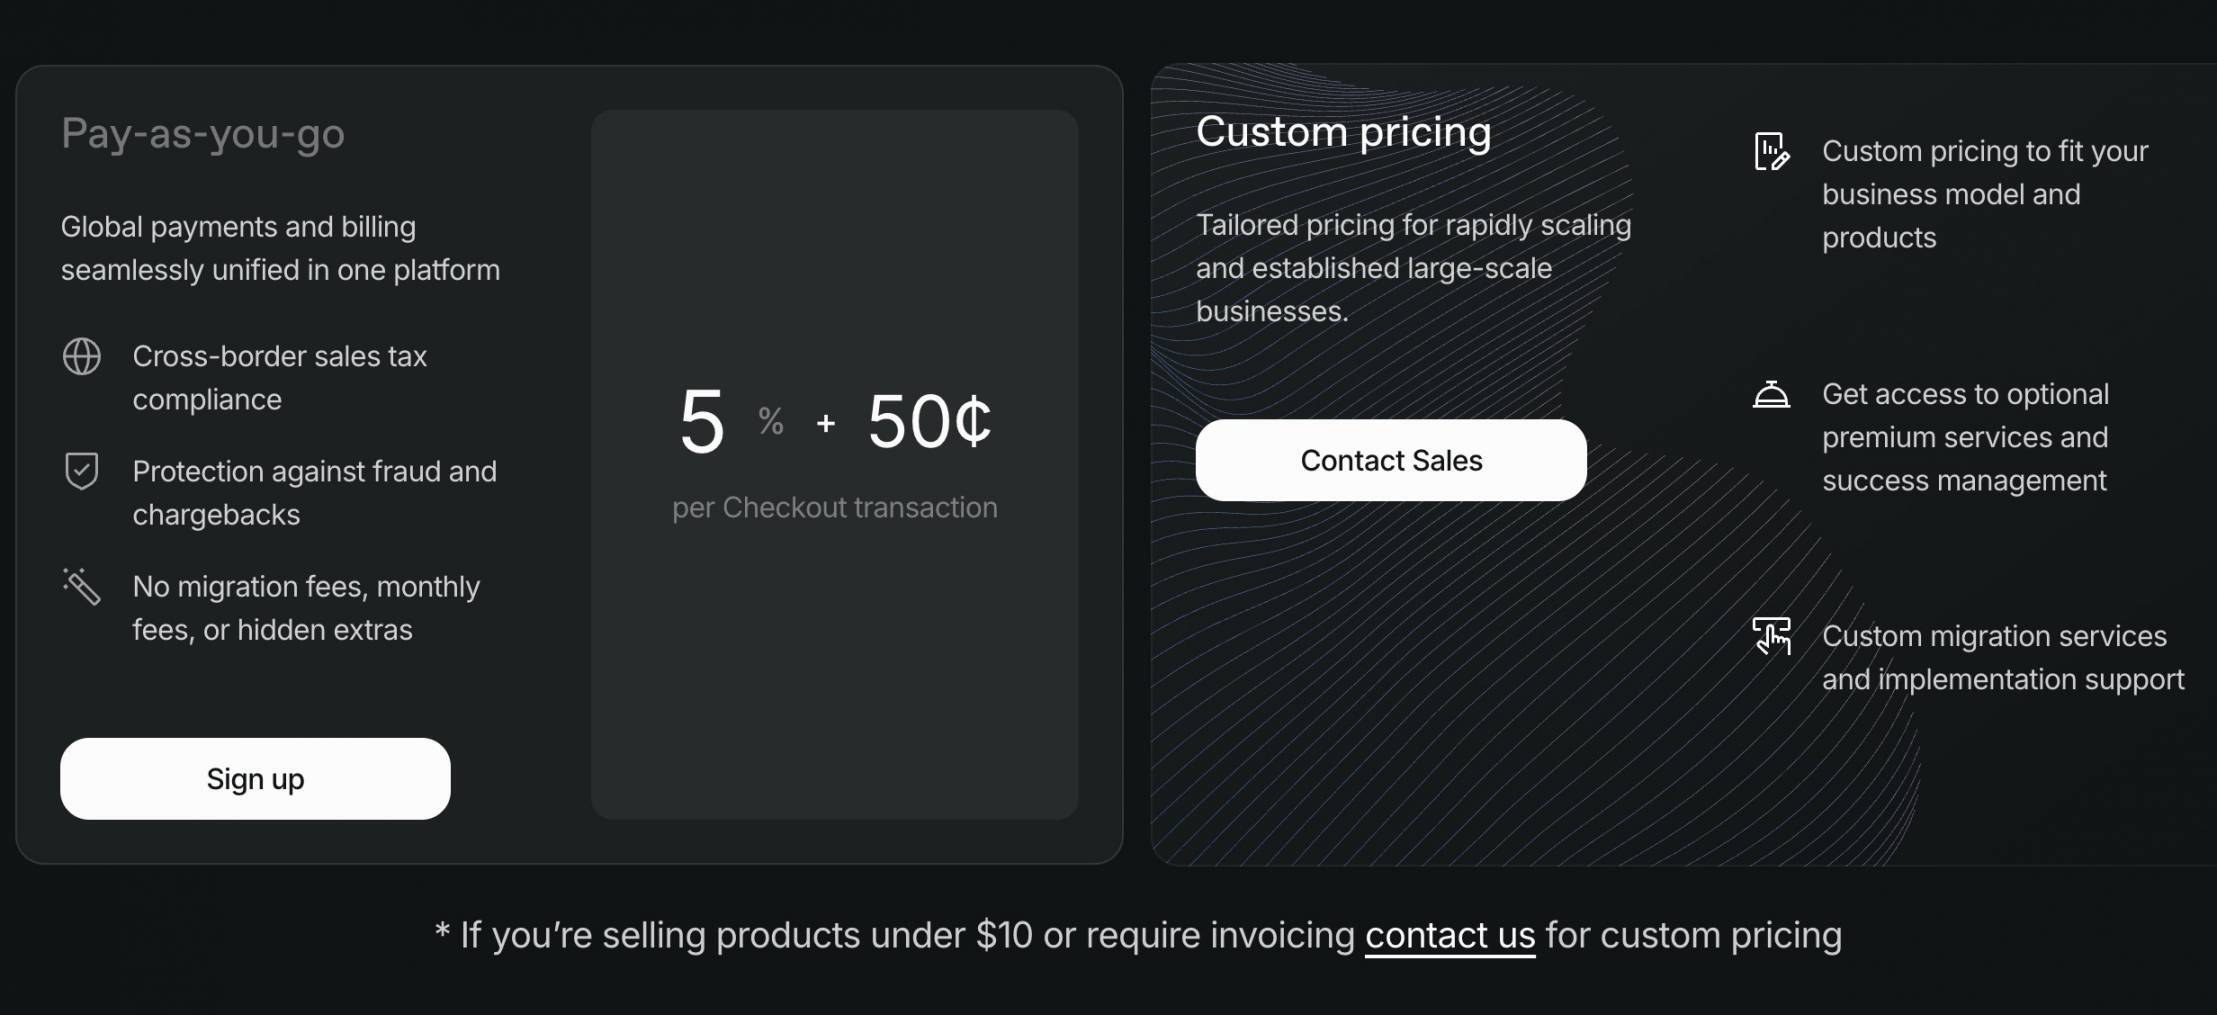
Task: Click the Protection against fraud feature text
Action: [x=314, y=492]
